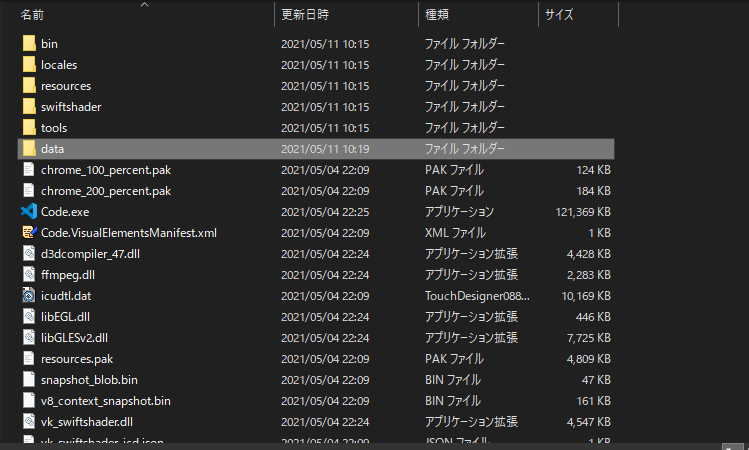The height and width of the screenshot is (450, 749).
Task: Click the libGLESv2.dll file icon
Action: point(29,338)
